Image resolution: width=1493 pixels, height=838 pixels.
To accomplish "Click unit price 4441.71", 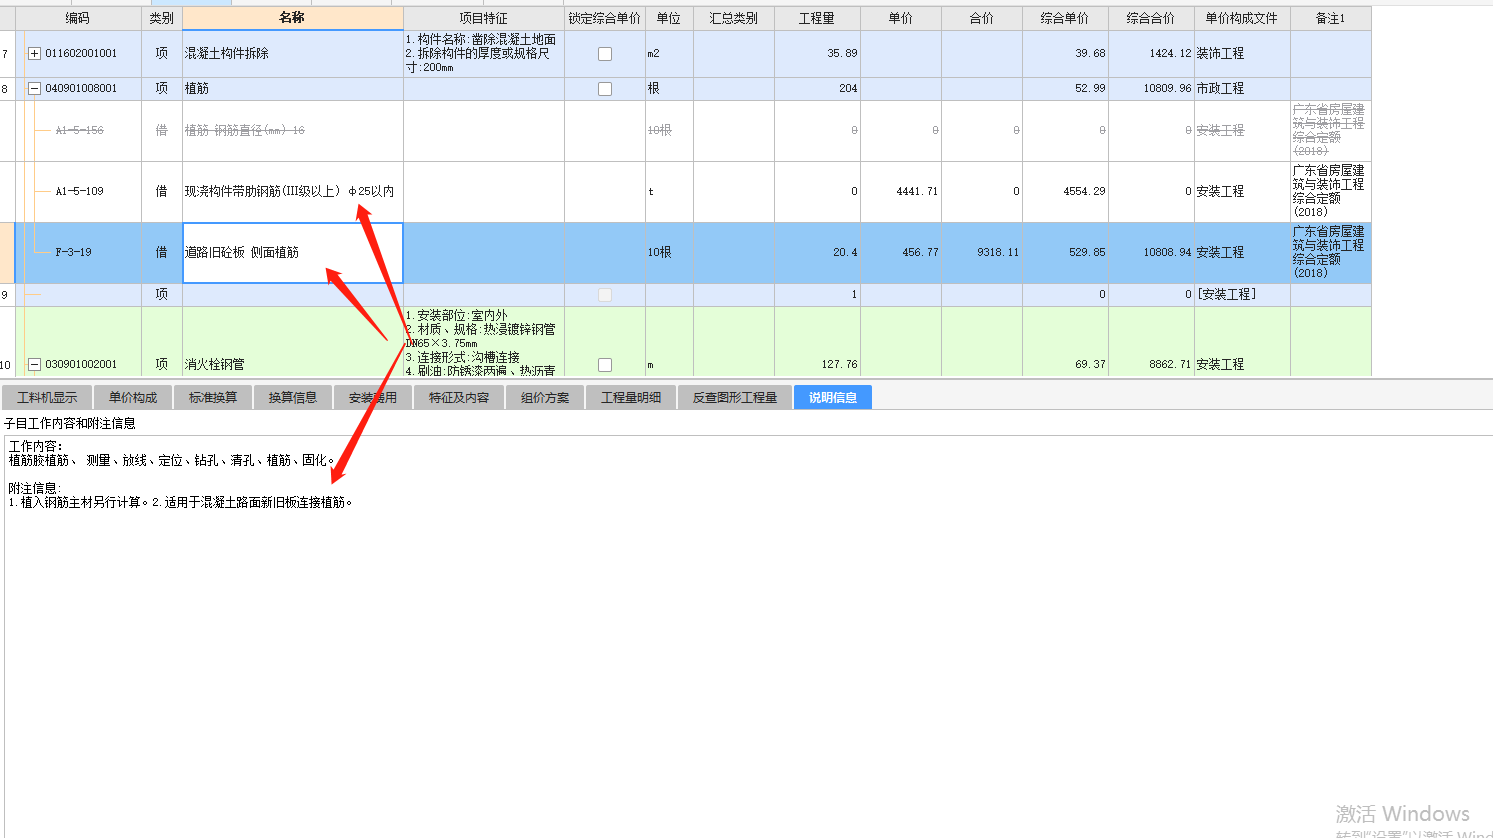I will pos(917,192).
